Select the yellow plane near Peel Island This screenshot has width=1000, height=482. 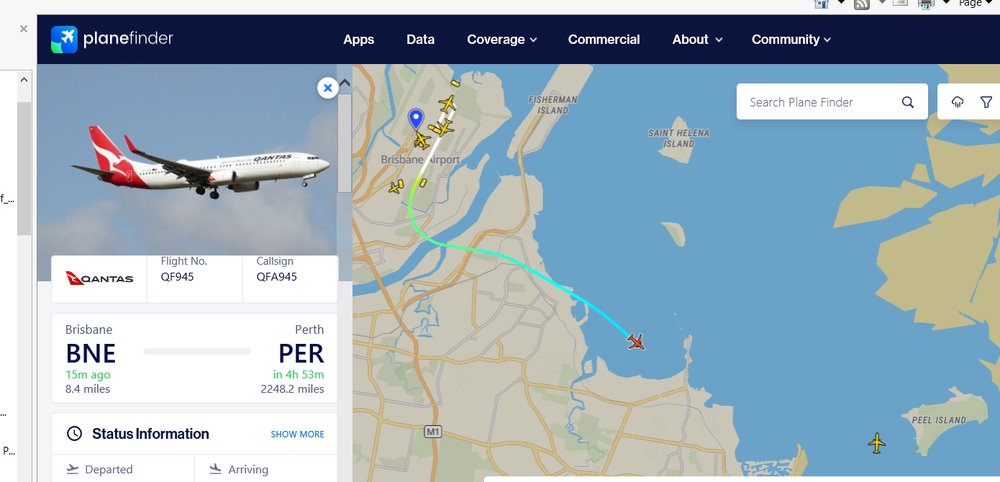point(877,442)
